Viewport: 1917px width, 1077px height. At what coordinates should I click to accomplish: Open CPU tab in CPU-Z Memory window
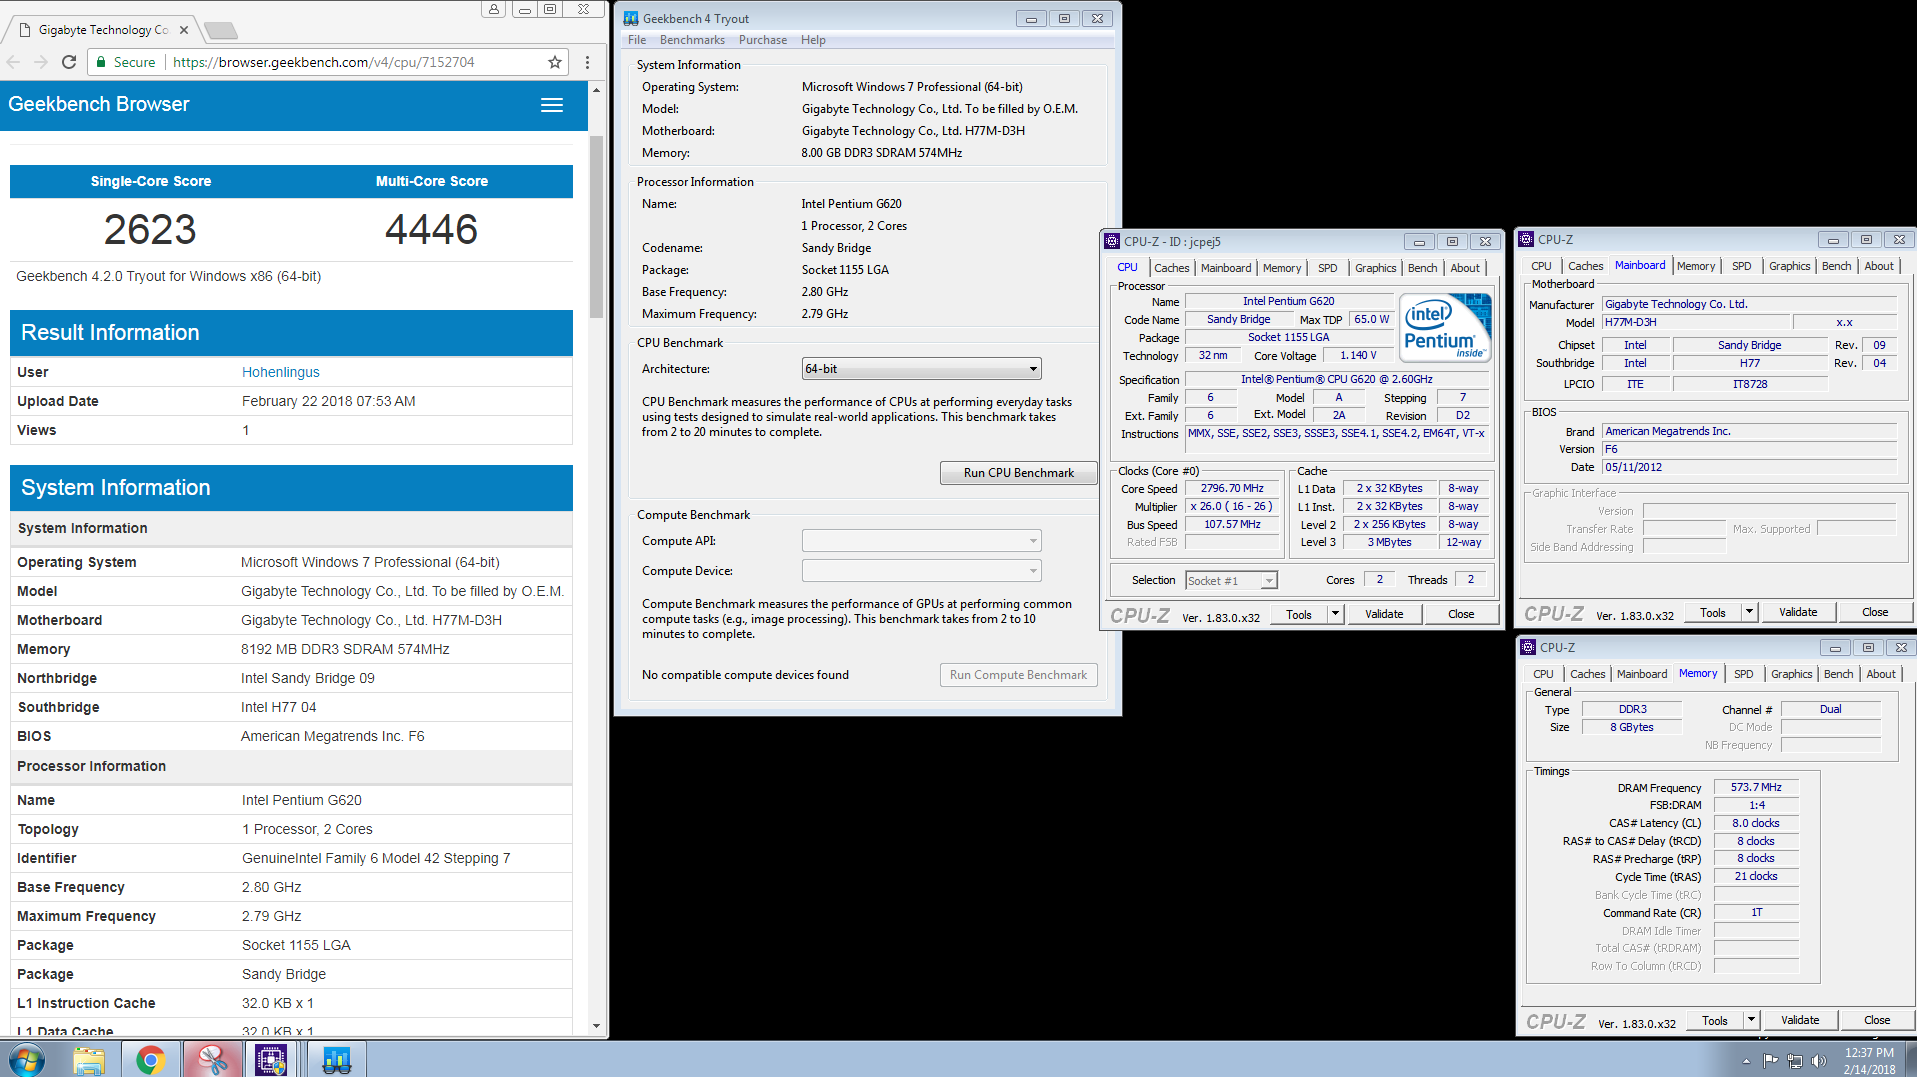(1543, 674)
